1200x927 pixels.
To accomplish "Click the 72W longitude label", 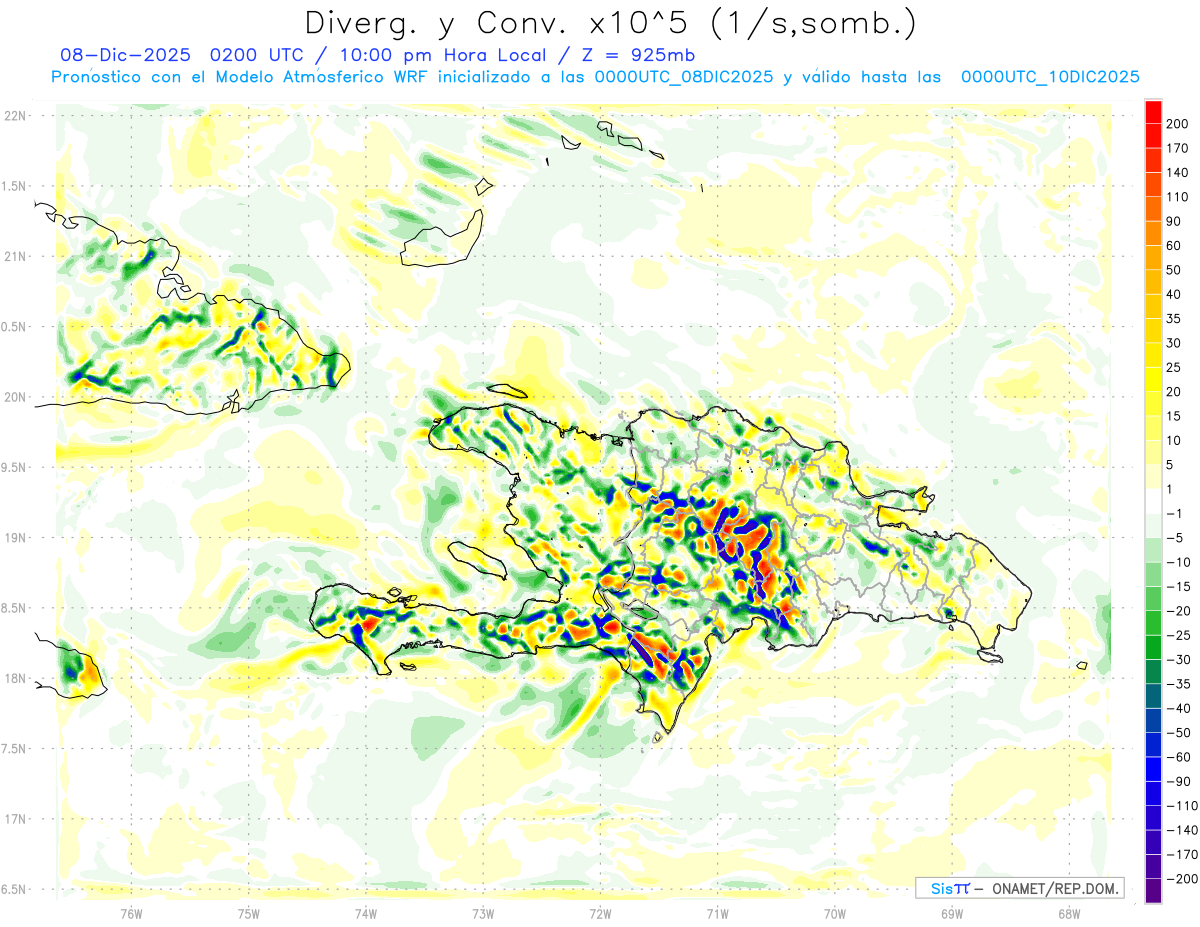I will [x=600, y=913].
